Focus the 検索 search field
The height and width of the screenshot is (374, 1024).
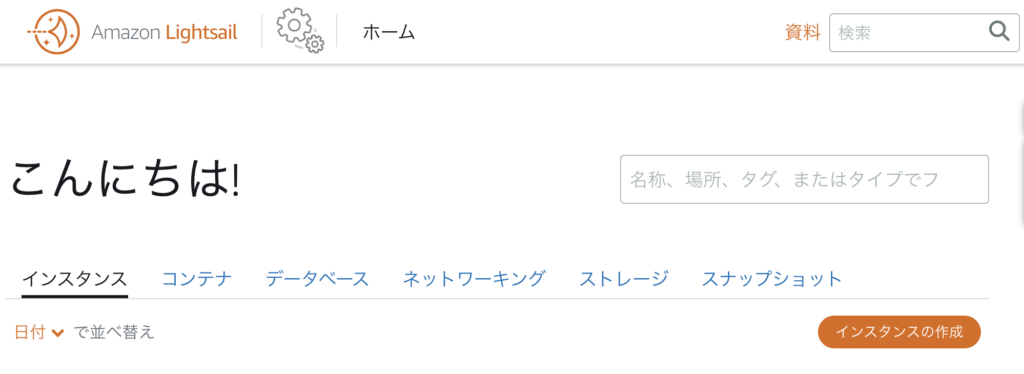click(x=924, y=32)
